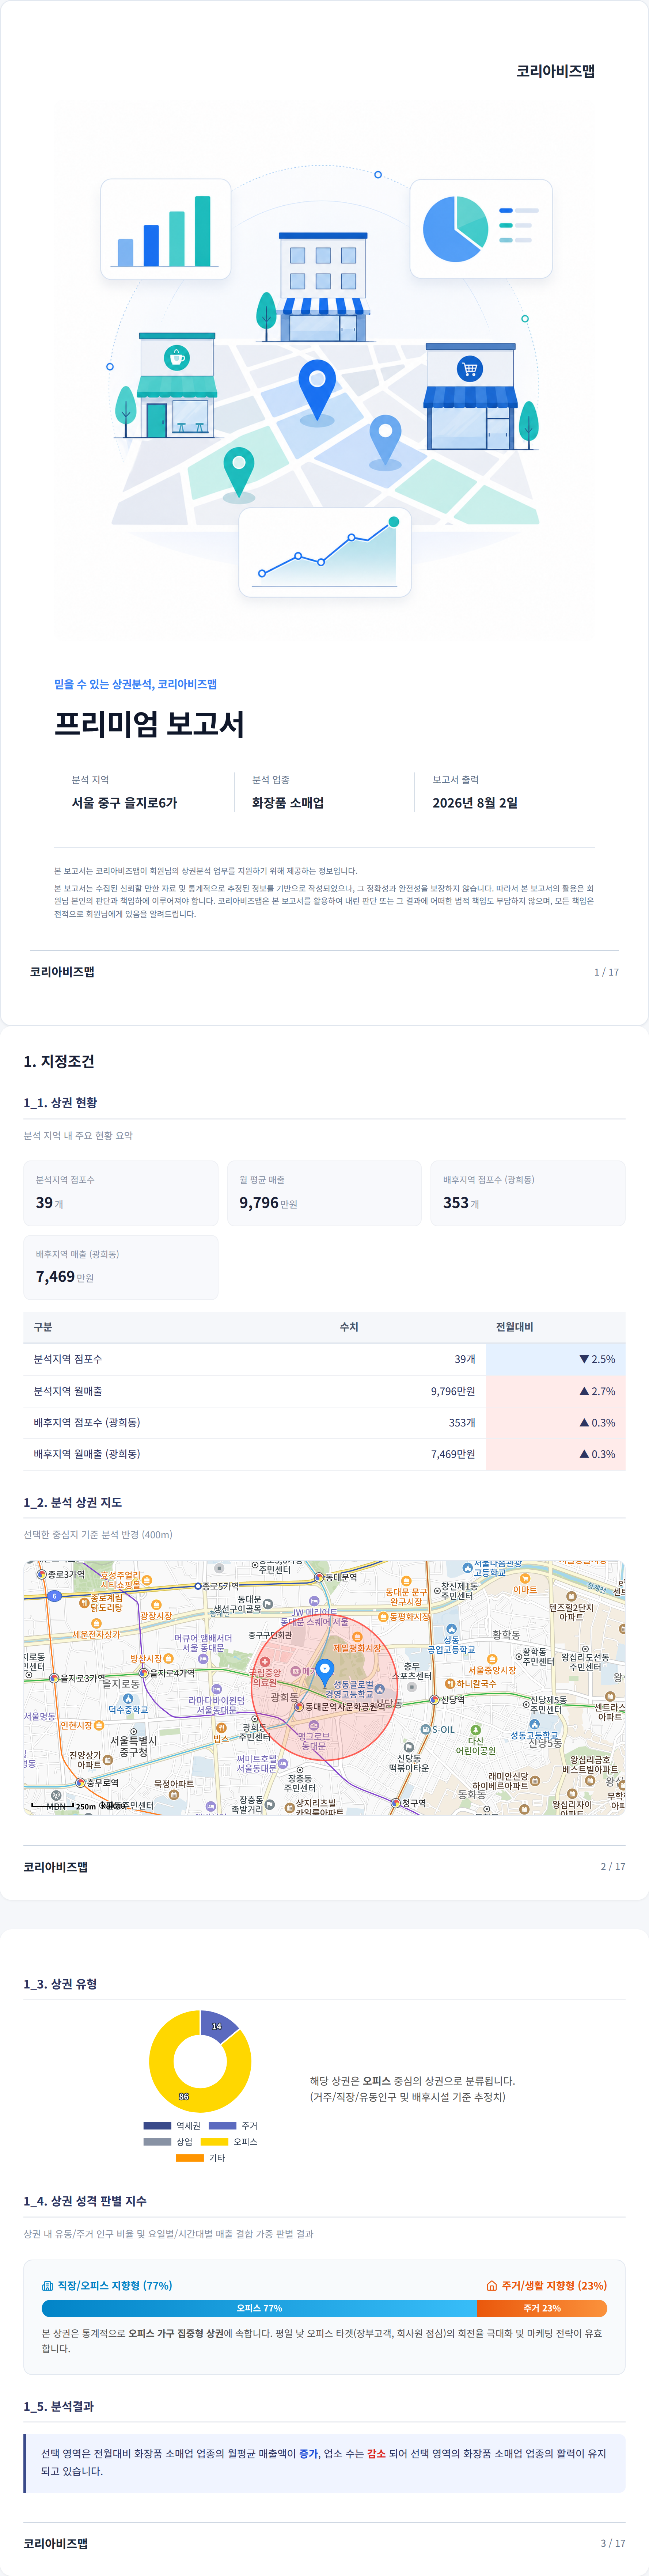Click the large blue map pin illustration

[x=317, y=389]
